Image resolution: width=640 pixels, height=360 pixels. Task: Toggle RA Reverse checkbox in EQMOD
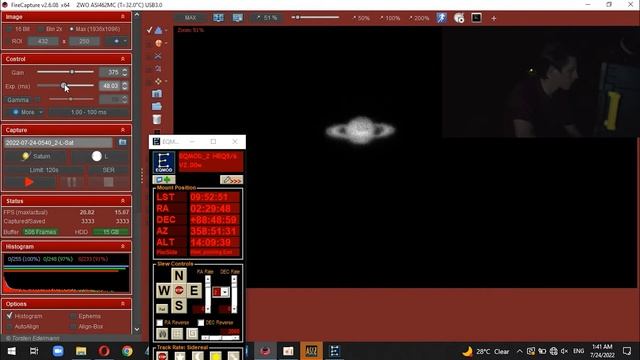point(160,322)
